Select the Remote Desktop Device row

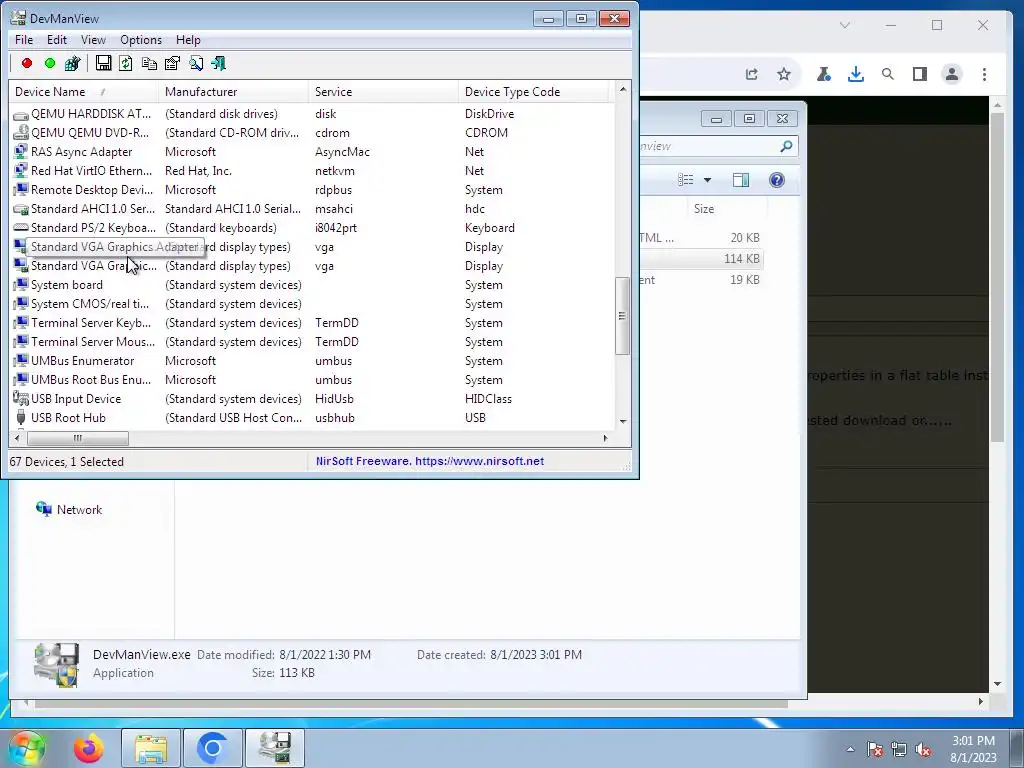point(312,189)
